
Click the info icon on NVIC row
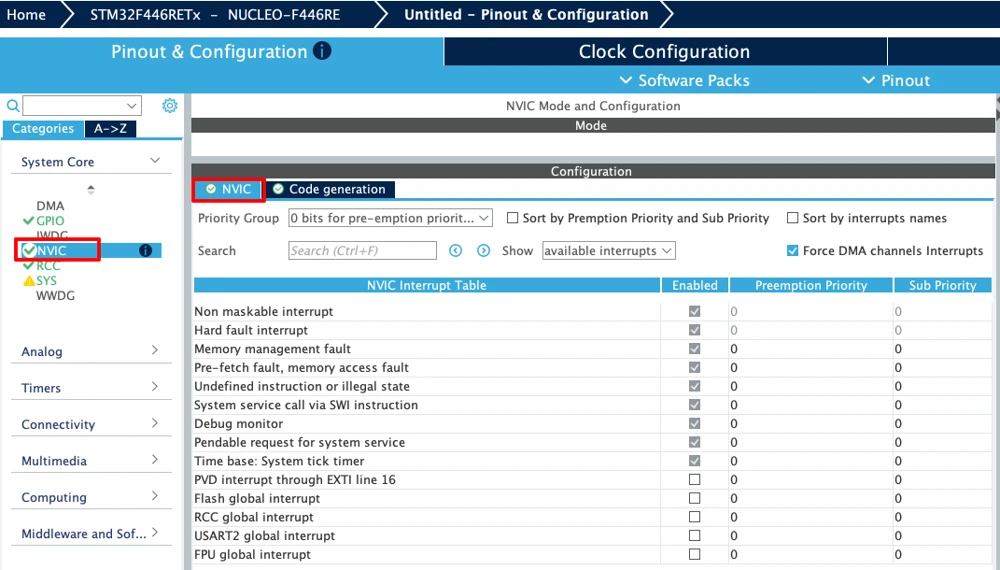click(145, 251)
